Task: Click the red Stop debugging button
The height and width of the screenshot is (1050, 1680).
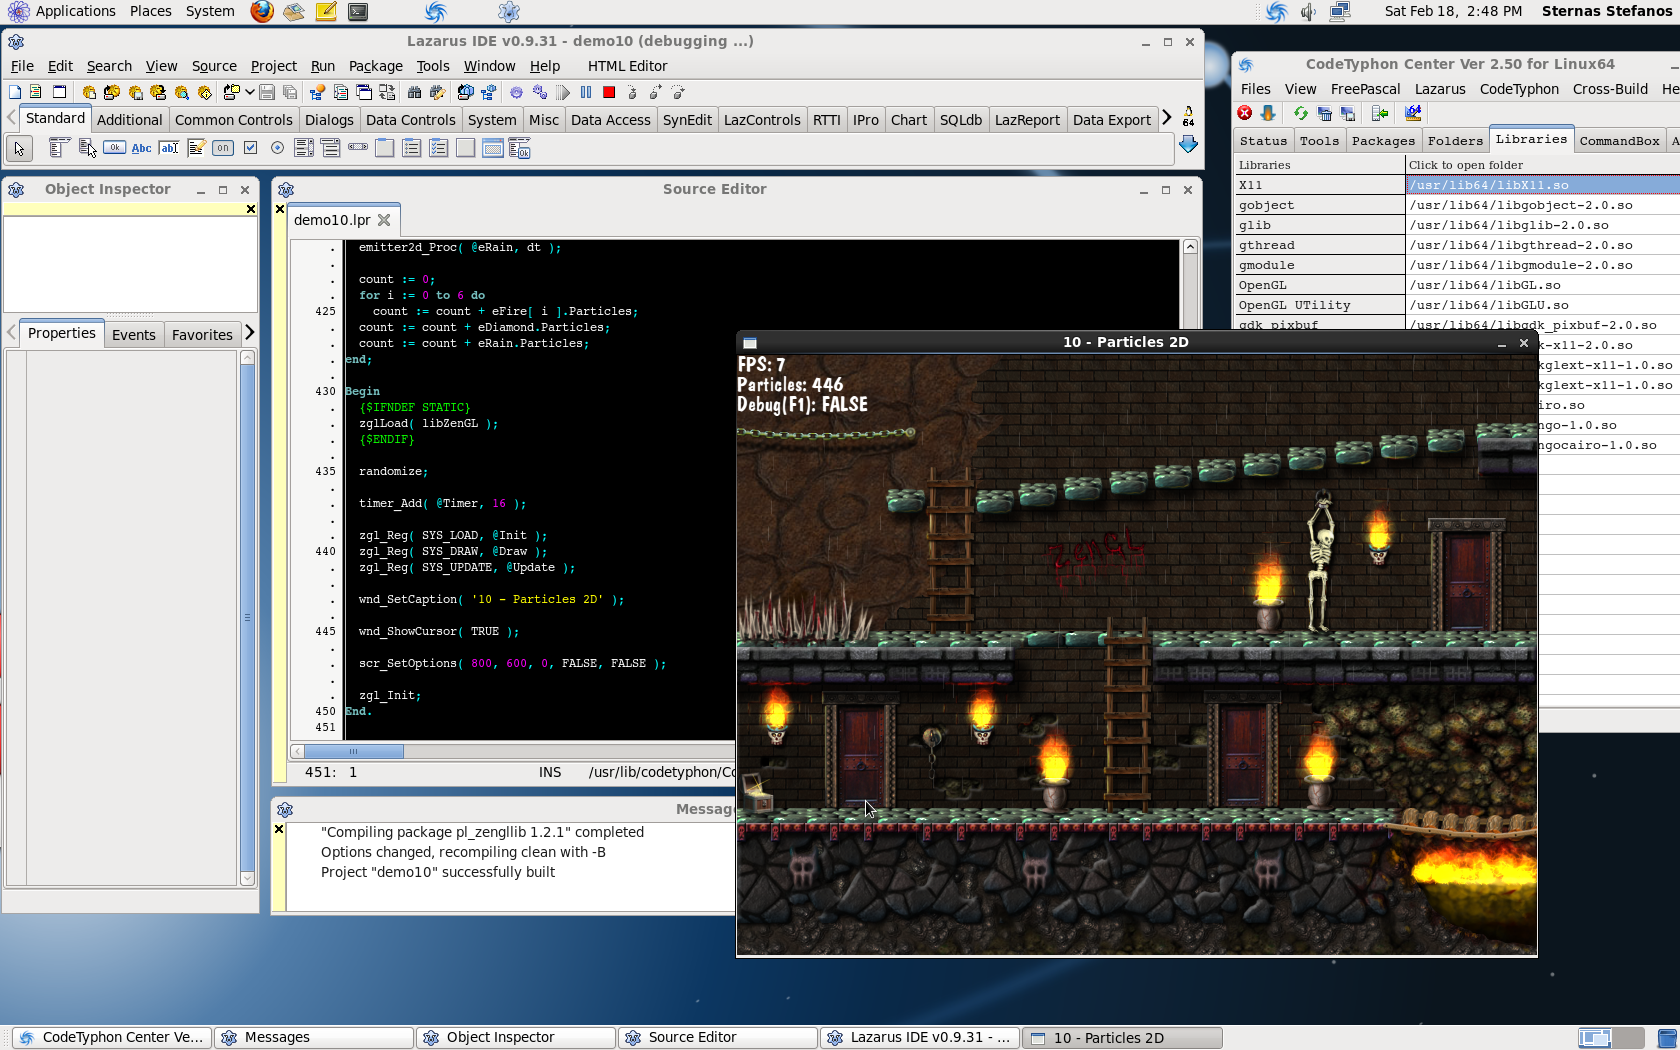Action: pos(608,92)
